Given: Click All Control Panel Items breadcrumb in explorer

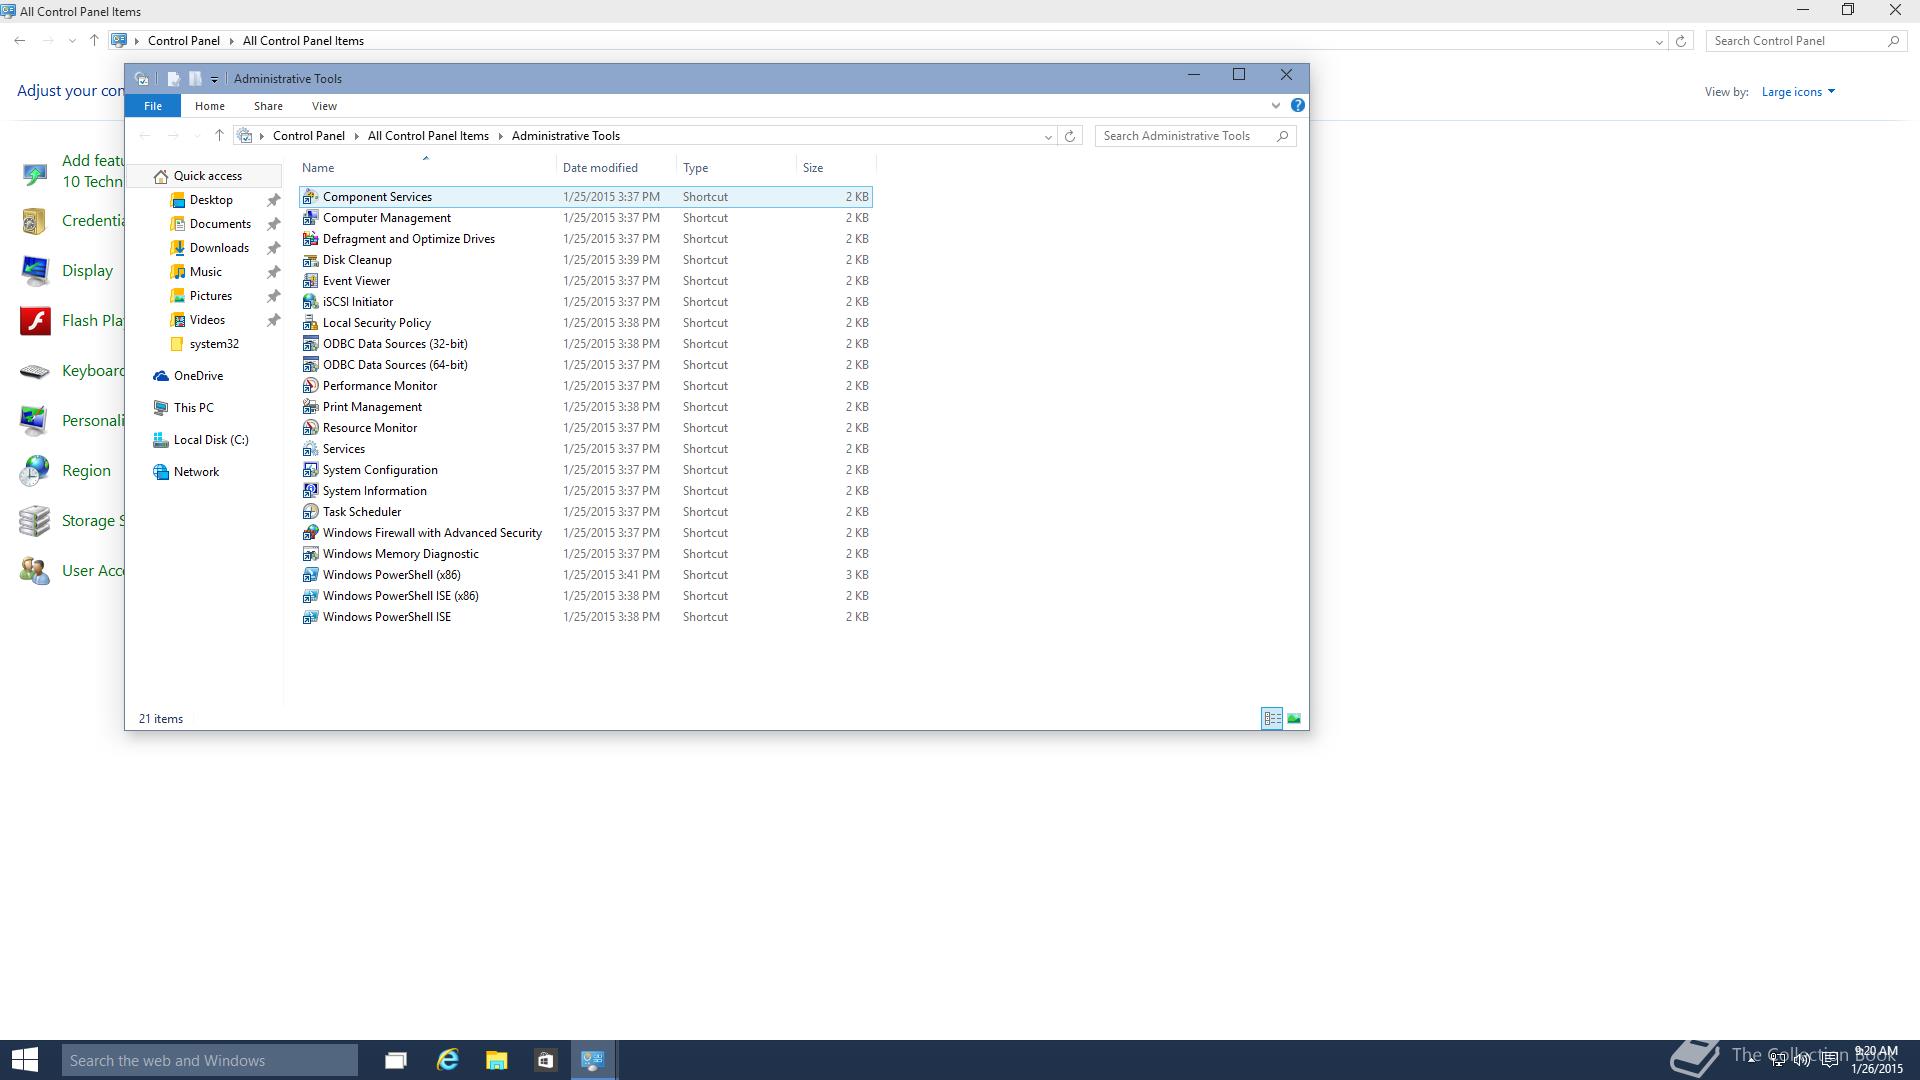Looking at the screenshot, I should [x=428, y=136].
